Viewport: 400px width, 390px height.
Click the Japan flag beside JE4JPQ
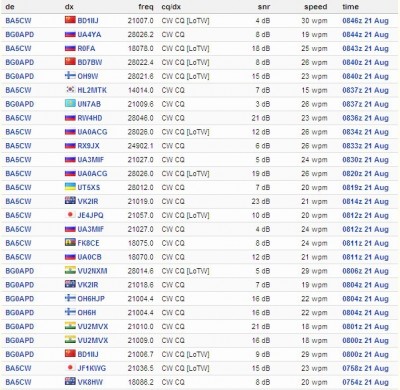70,215
